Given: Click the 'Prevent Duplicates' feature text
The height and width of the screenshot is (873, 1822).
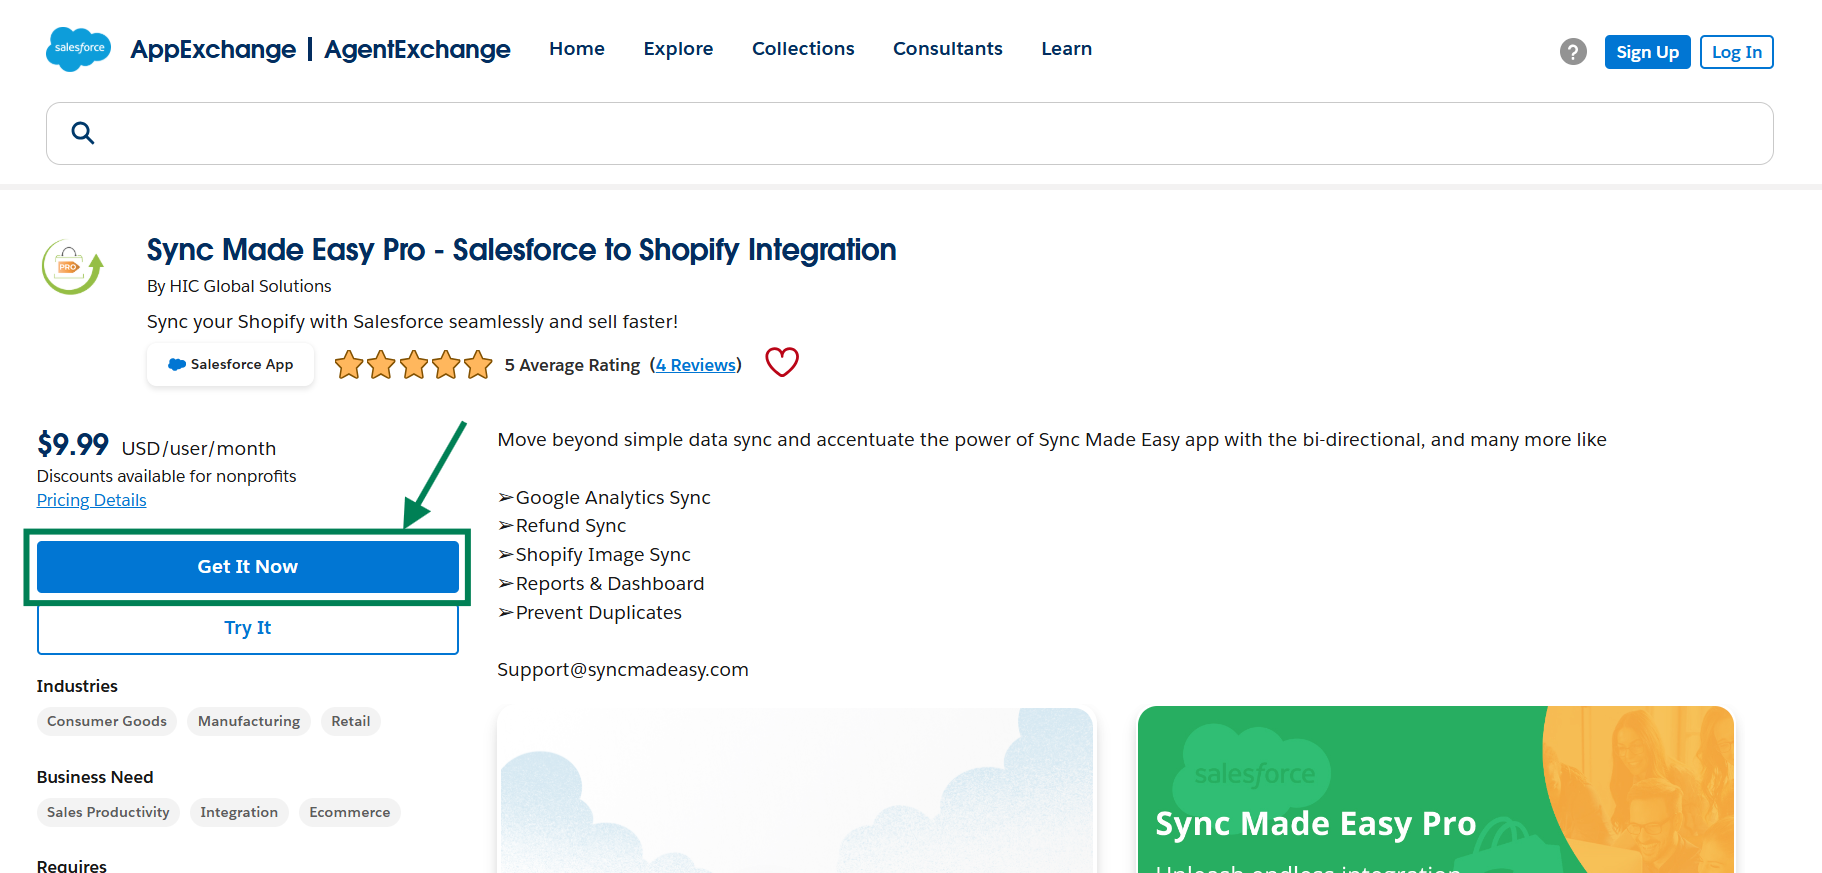Looking at the screenshot, I should [599, 613].
